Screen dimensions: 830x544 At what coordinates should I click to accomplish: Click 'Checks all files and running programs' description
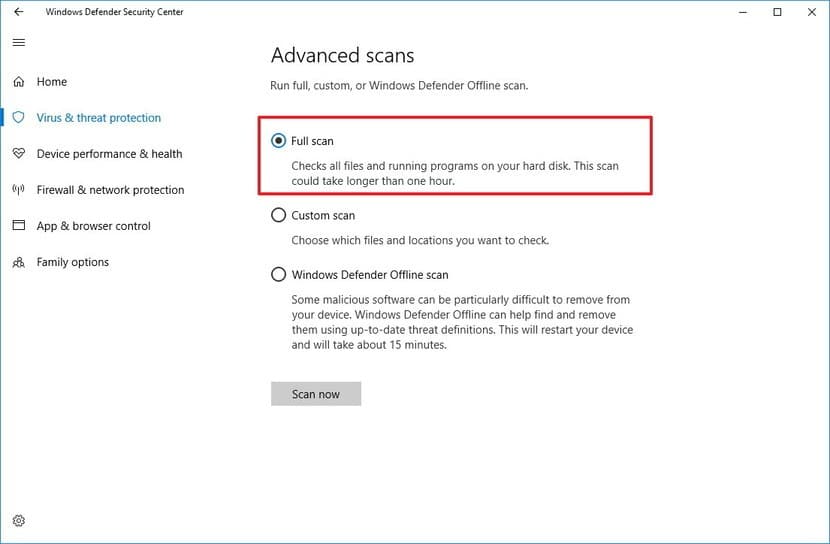pos(455,173)
